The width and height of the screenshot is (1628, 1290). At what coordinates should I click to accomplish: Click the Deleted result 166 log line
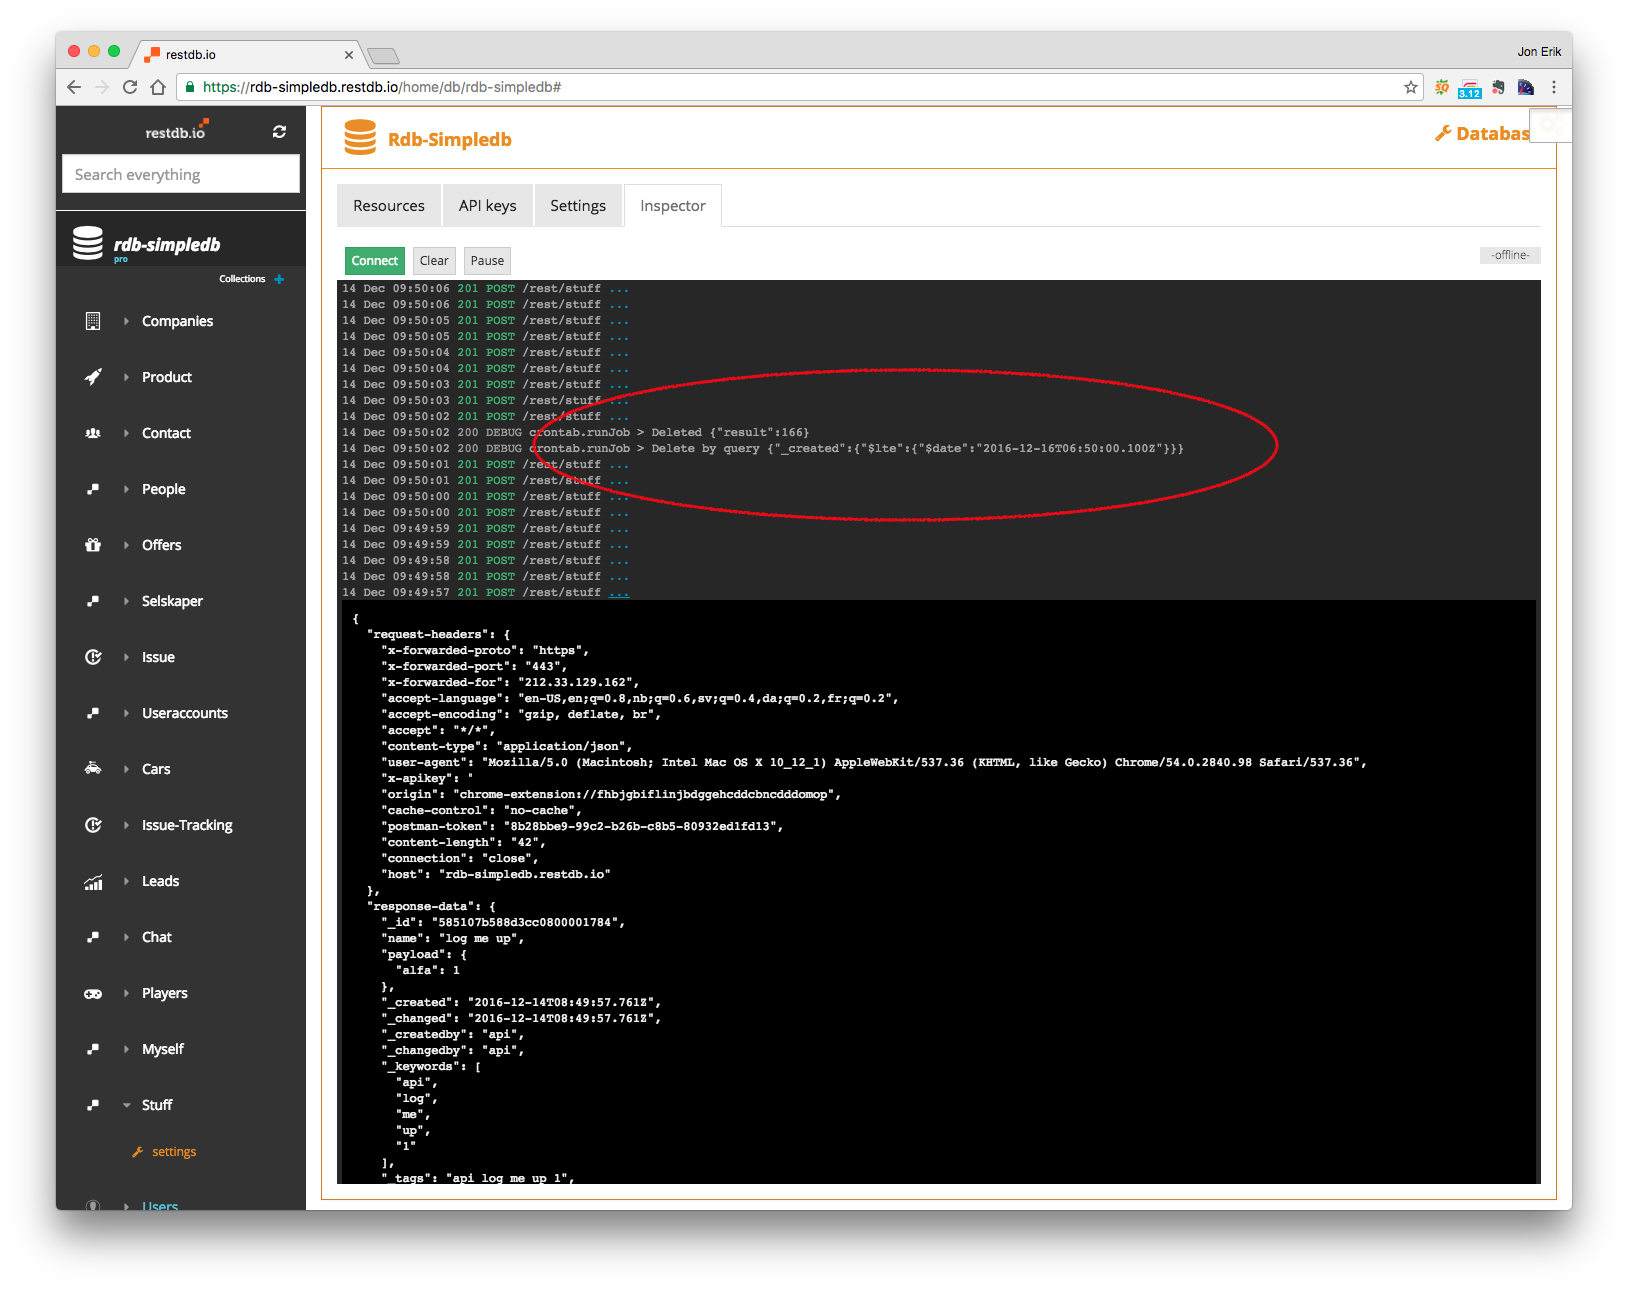(x=576, y=432)
